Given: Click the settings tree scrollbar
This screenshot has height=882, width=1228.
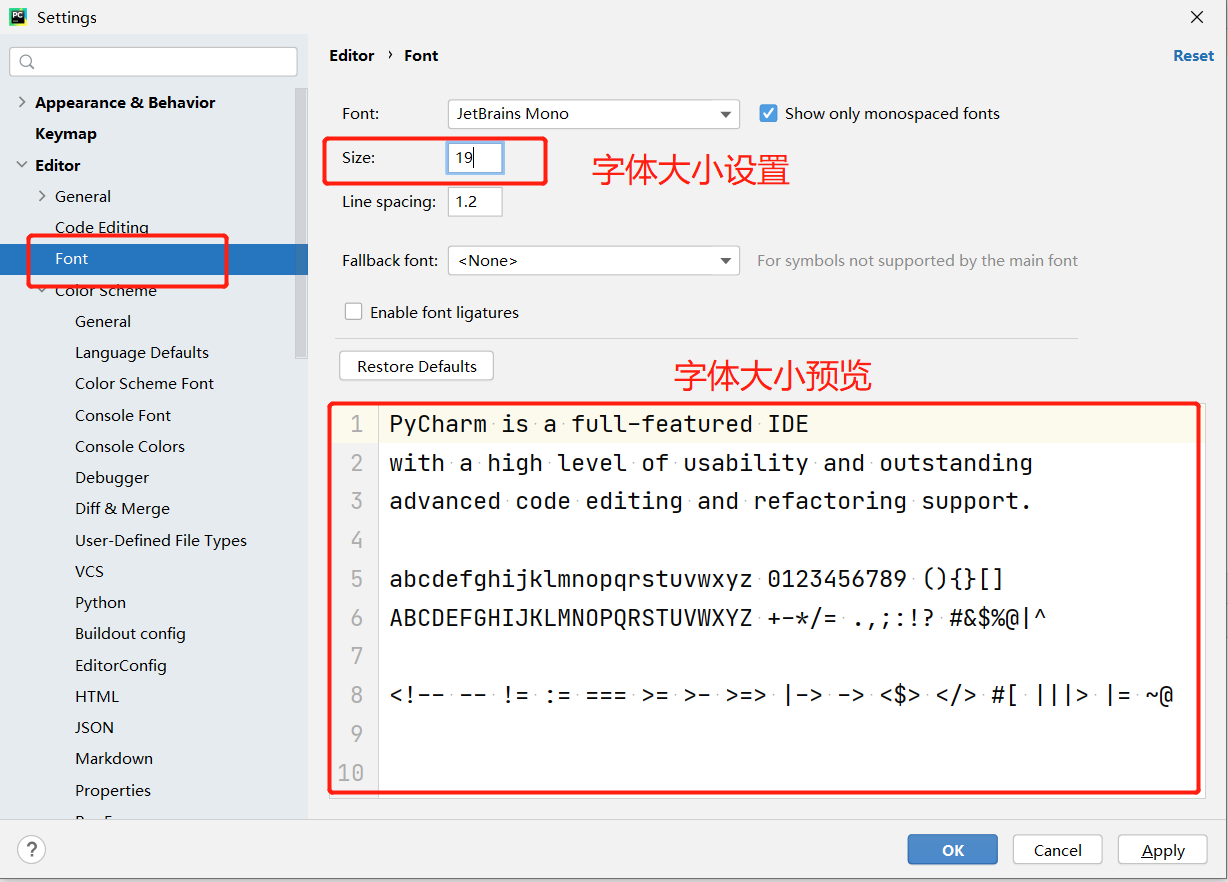Looking at the screenshot, I should tap(301, 222).
